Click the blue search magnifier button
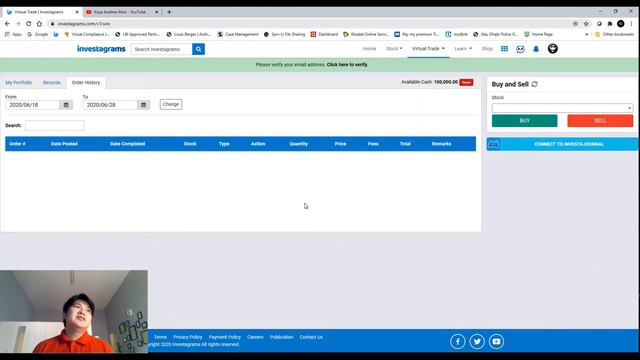 click(x=198, y=49)
